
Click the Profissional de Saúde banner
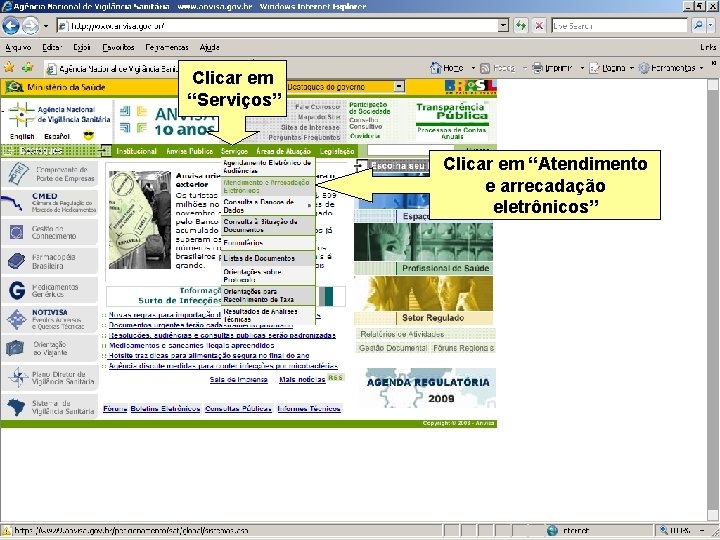coord(423,249)
